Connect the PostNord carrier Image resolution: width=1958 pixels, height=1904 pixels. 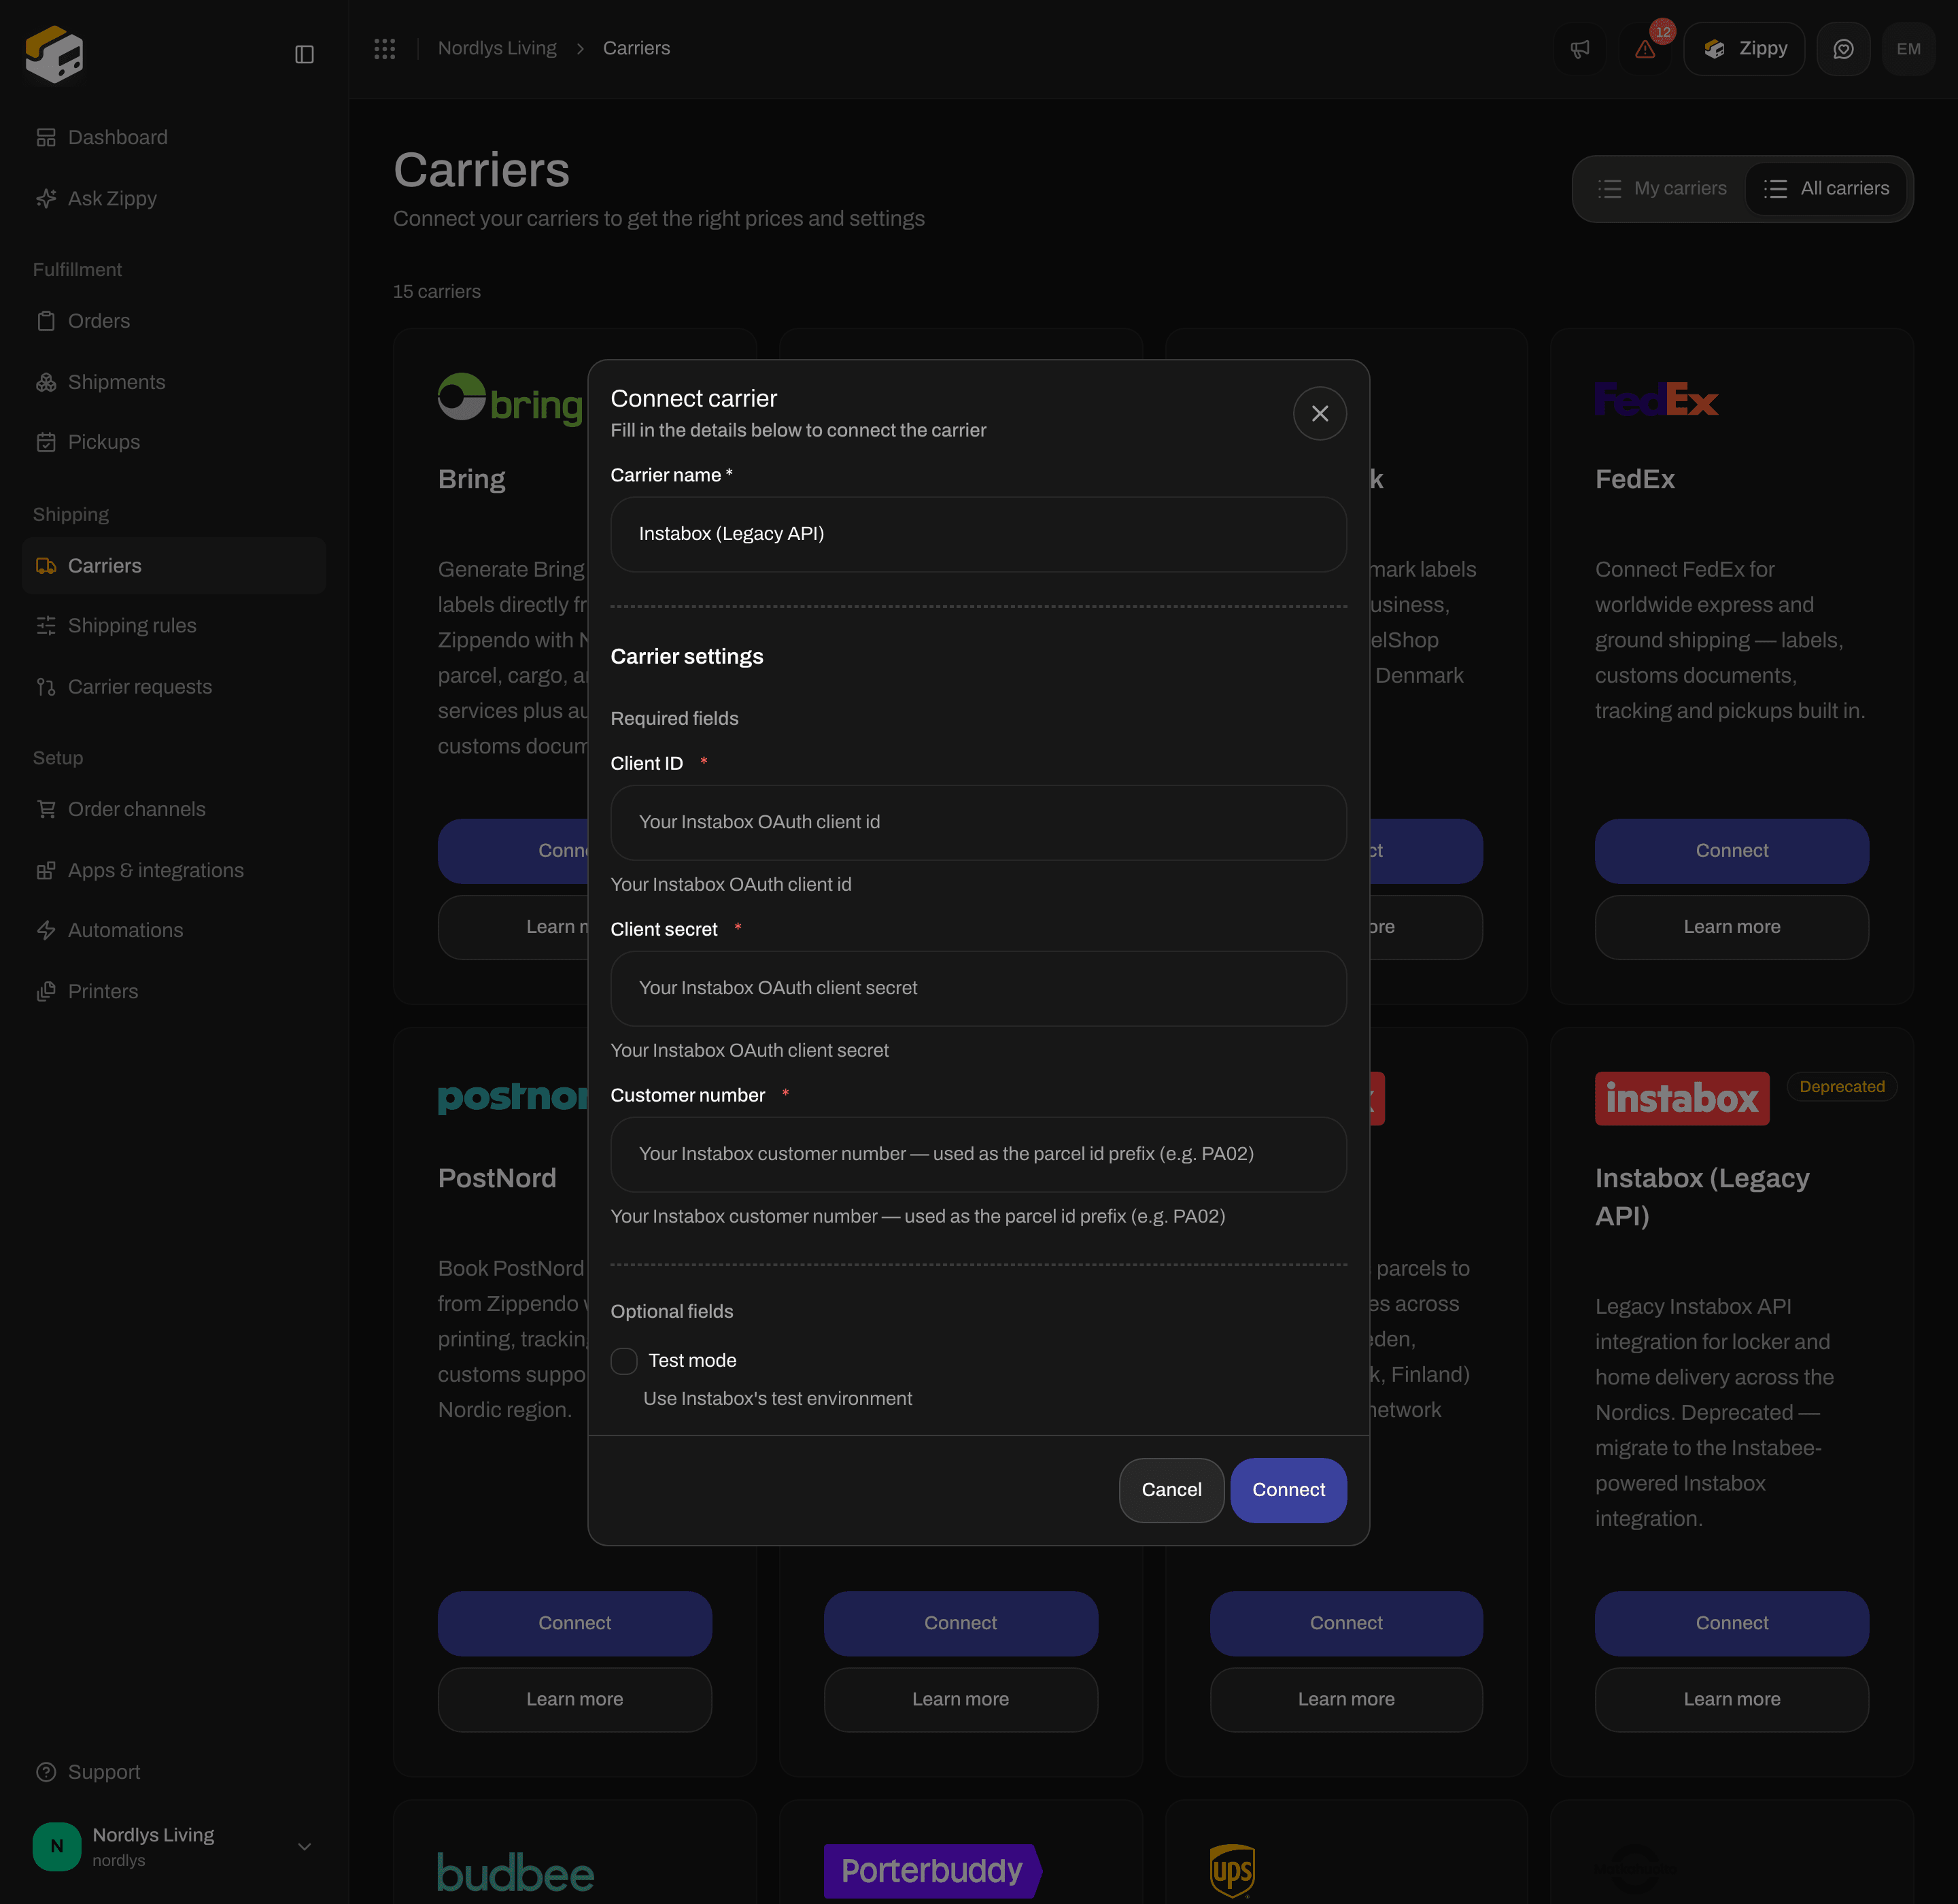[x=574, y=1623]
